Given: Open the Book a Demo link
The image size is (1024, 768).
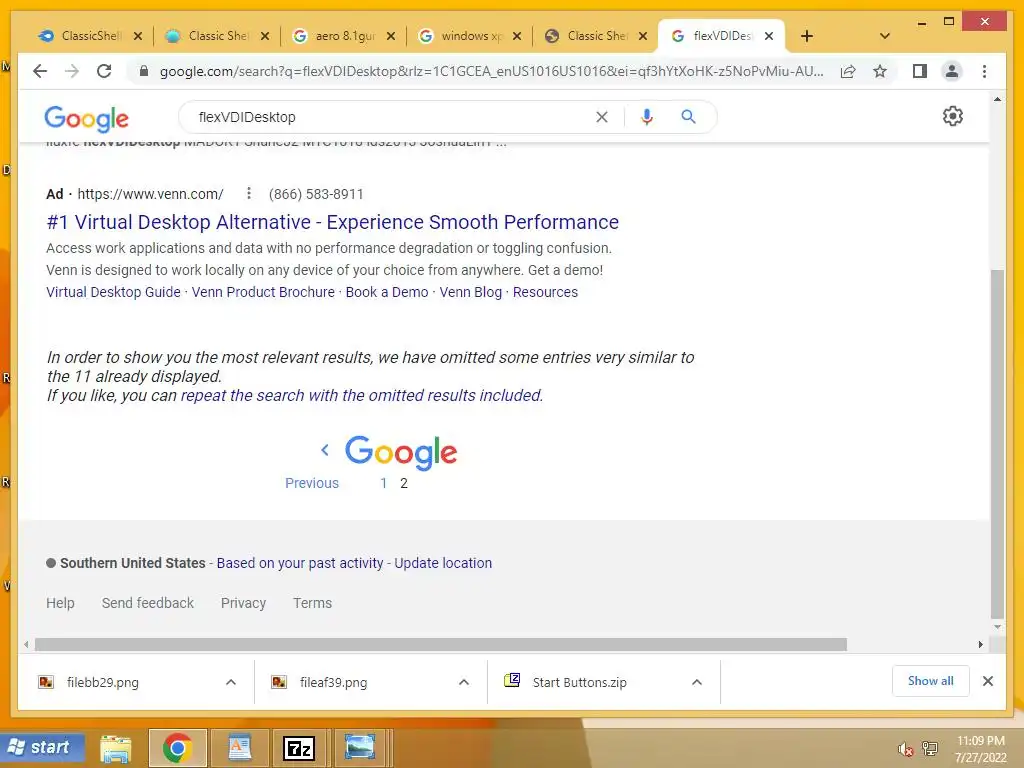Looking at the screenshot, I should [387, 292].
